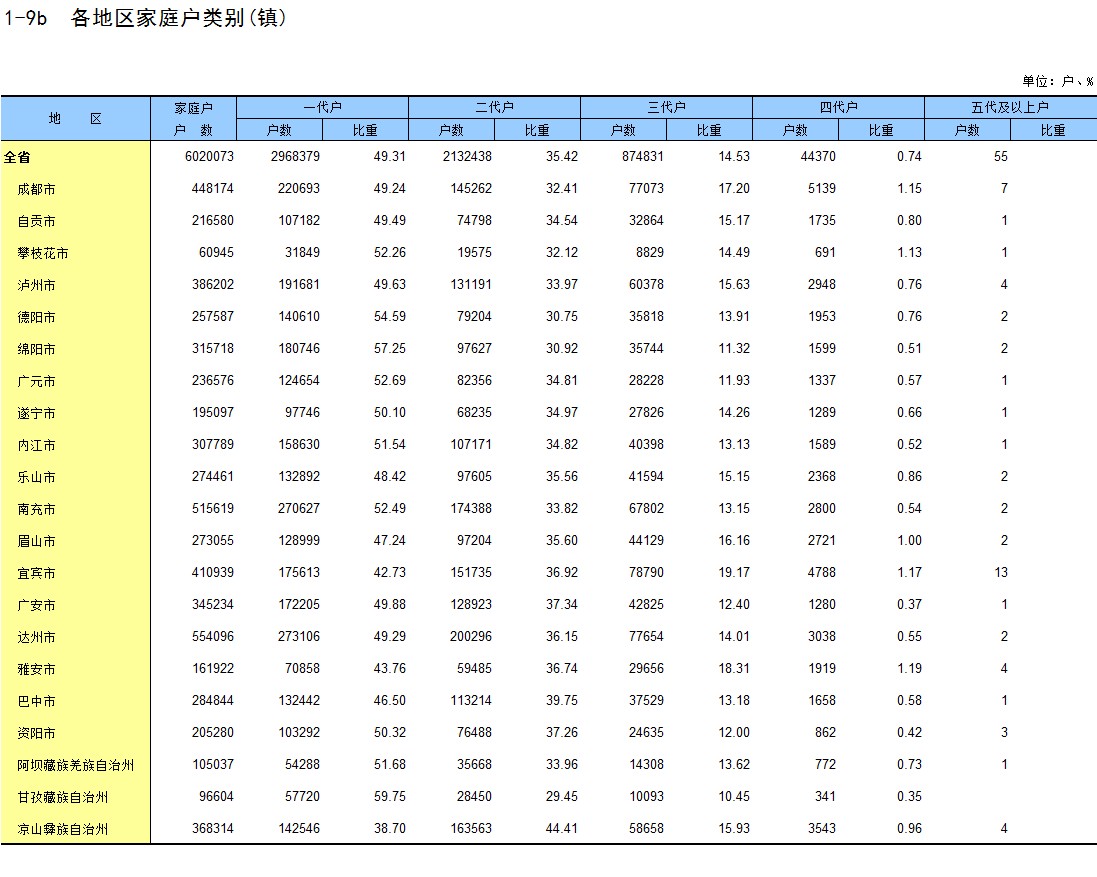This screenshot has width=1097, height=877.
Task: Click the '四代户' group header
Action: click(x=839, y=107)
